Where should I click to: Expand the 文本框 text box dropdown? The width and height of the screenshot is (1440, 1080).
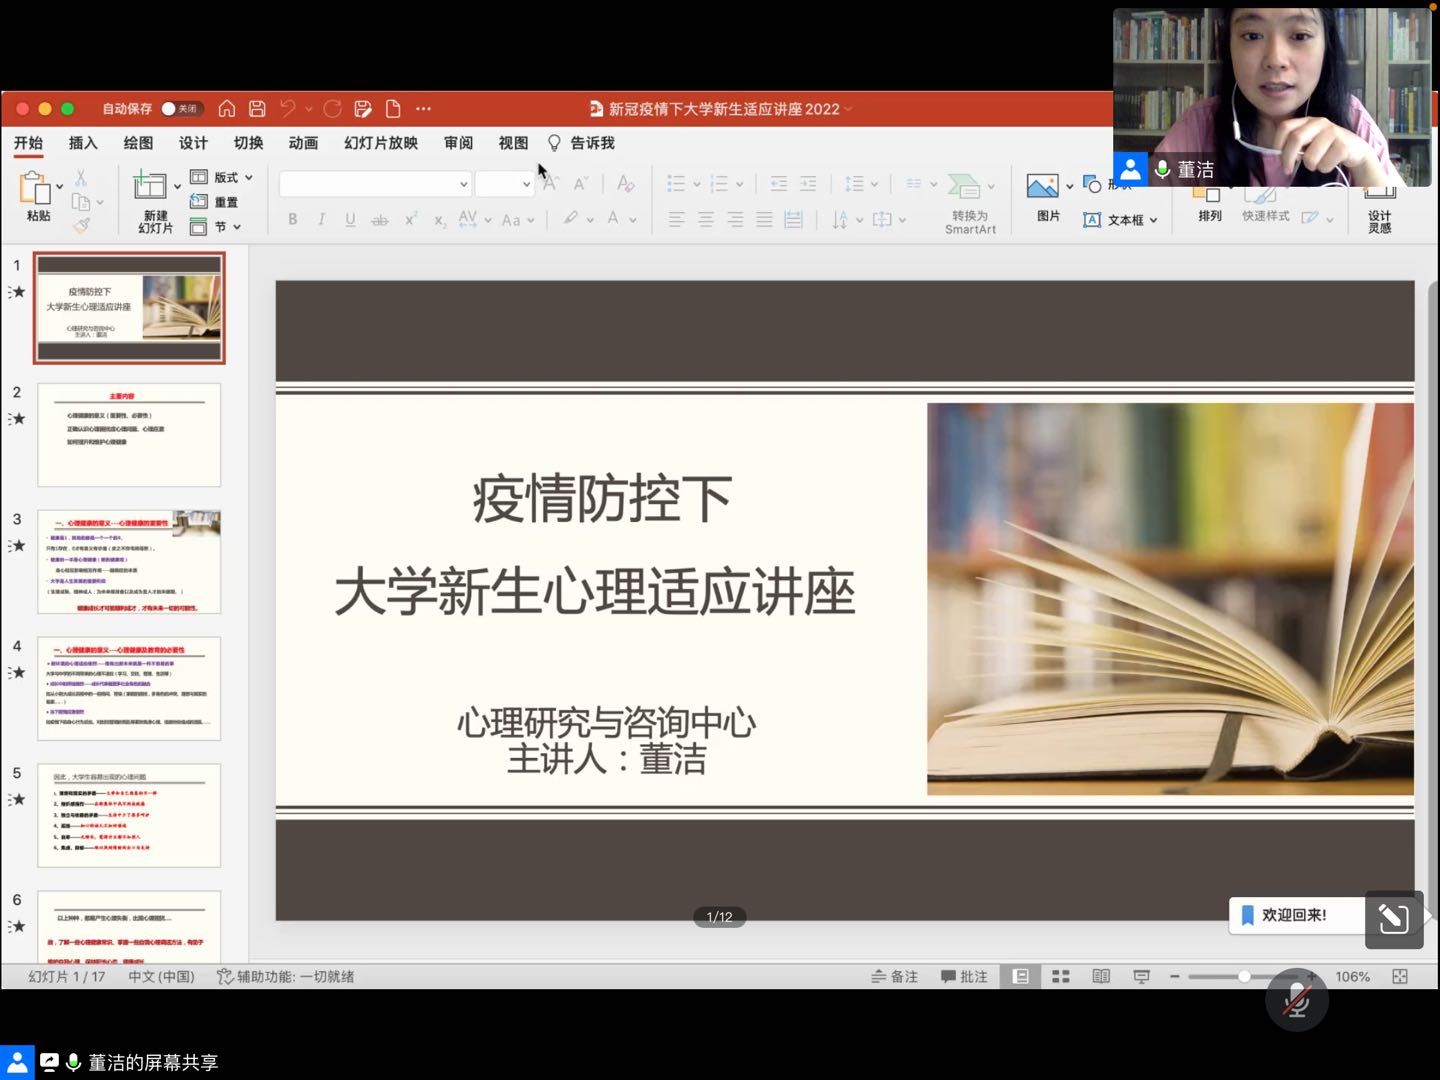pos(1153,220)
